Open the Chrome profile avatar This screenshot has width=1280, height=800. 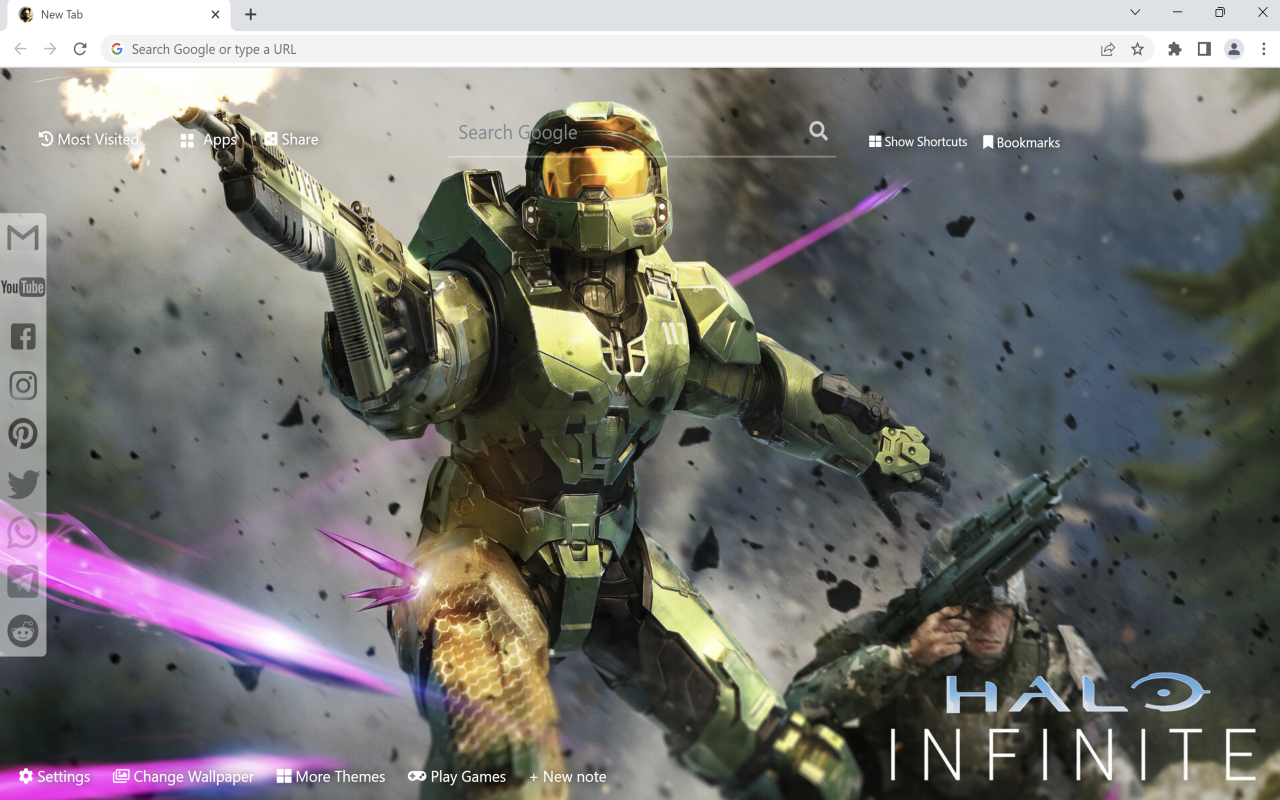(1234, 49)
